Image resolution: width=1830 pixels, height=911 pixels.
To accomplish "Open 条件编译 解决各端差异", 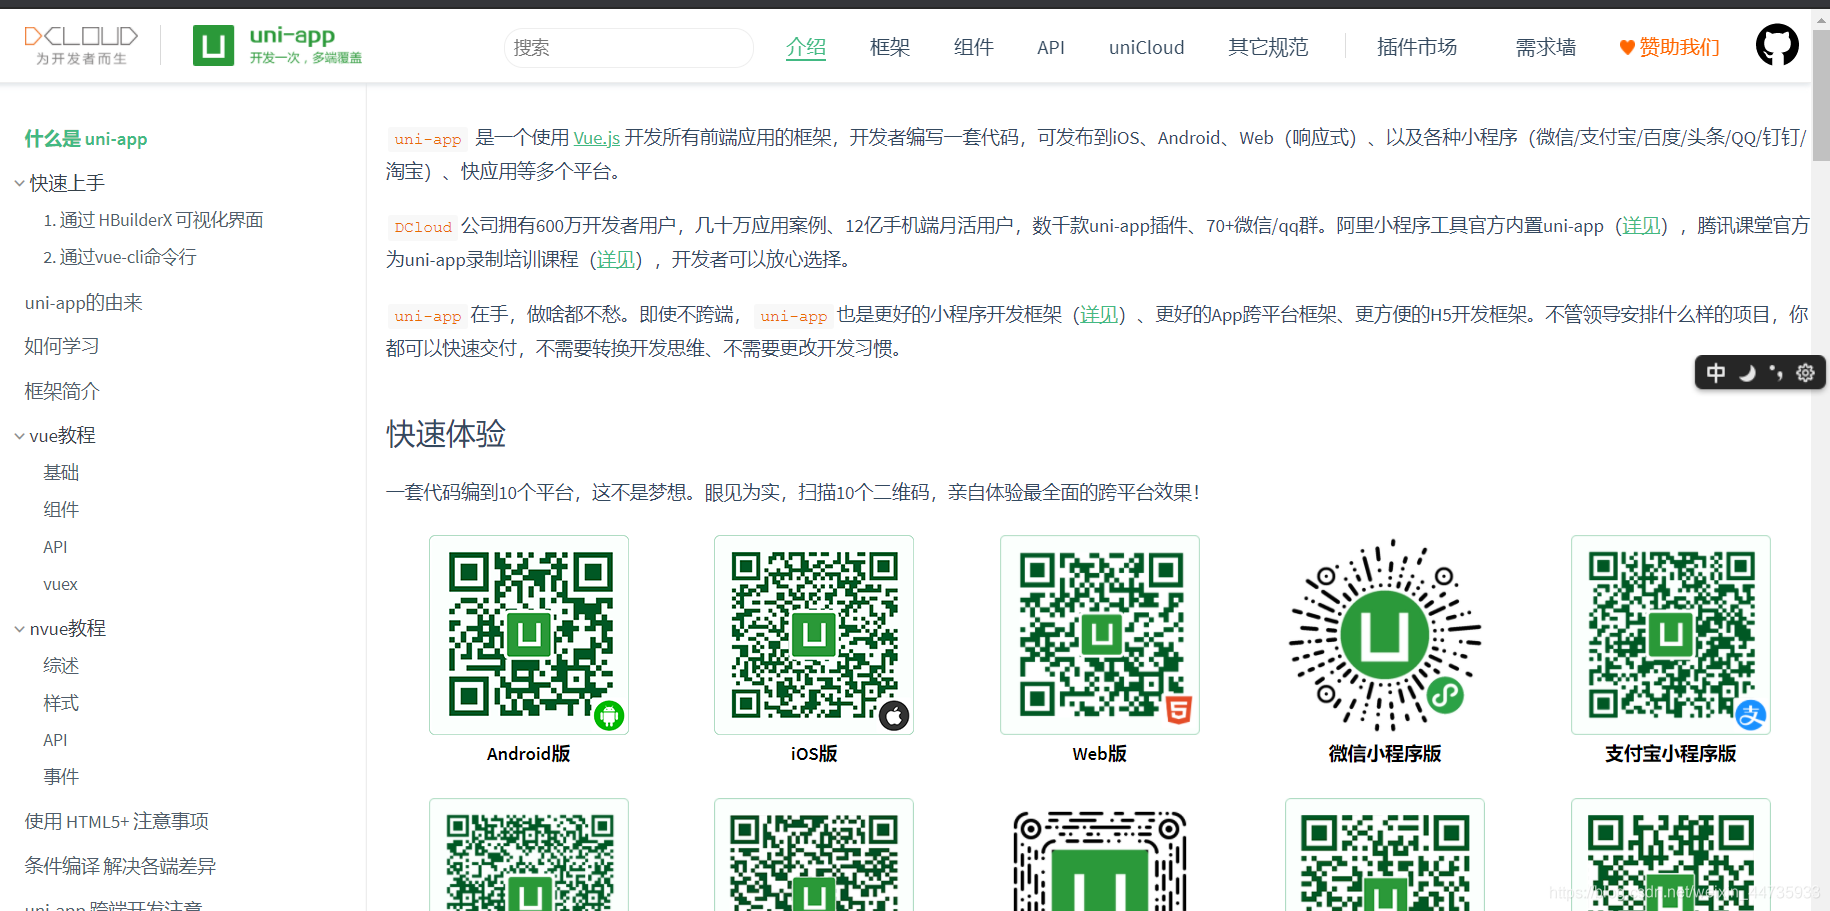I will 120,866.
